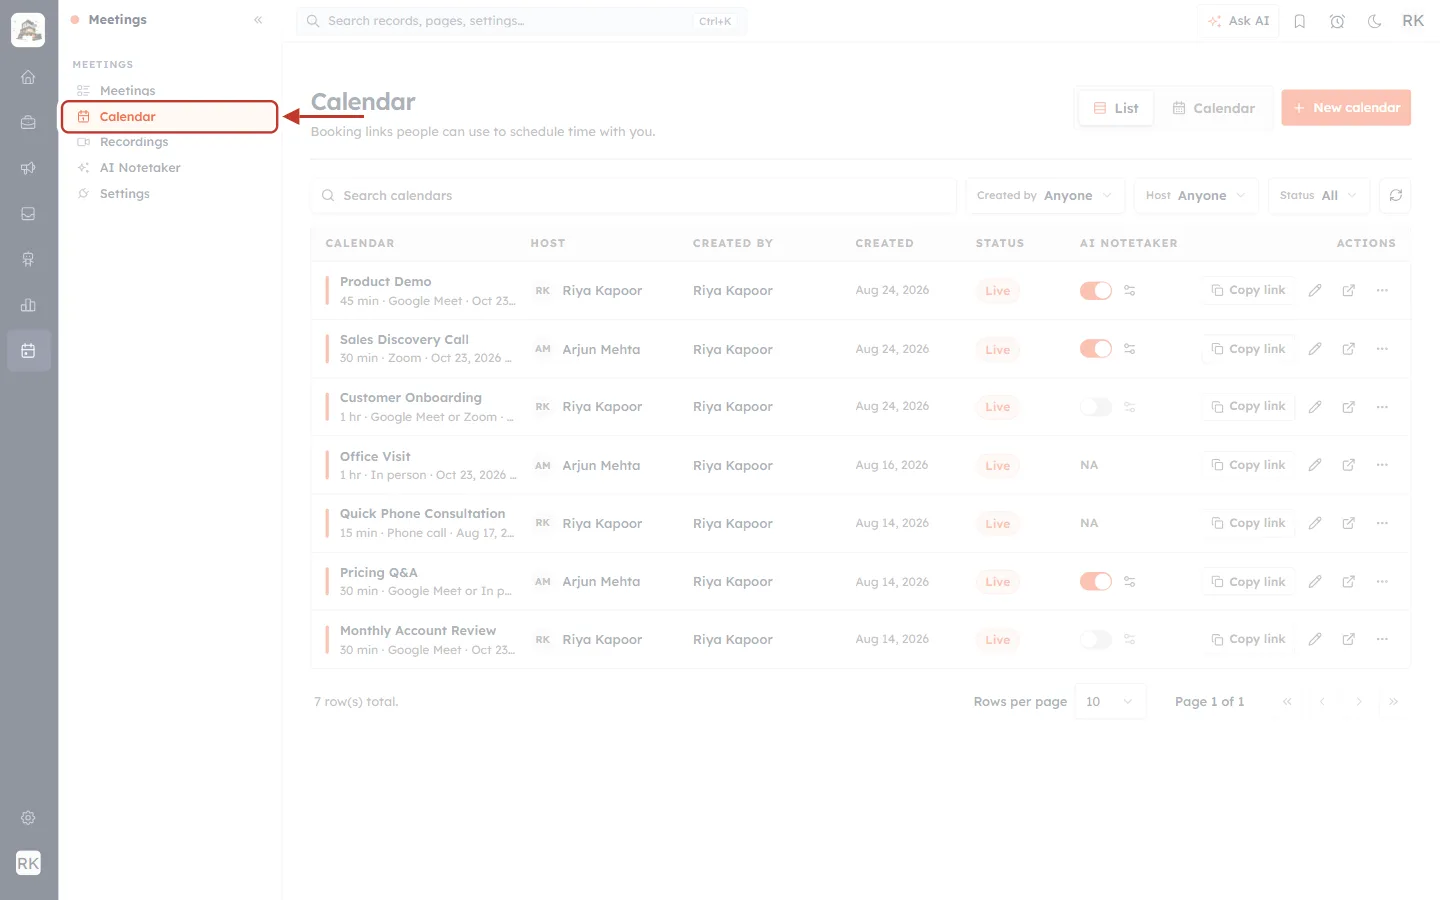Open Recordings in the sidebar
This screenshot has height=900, width=1440.
click(x=169, y=142)
